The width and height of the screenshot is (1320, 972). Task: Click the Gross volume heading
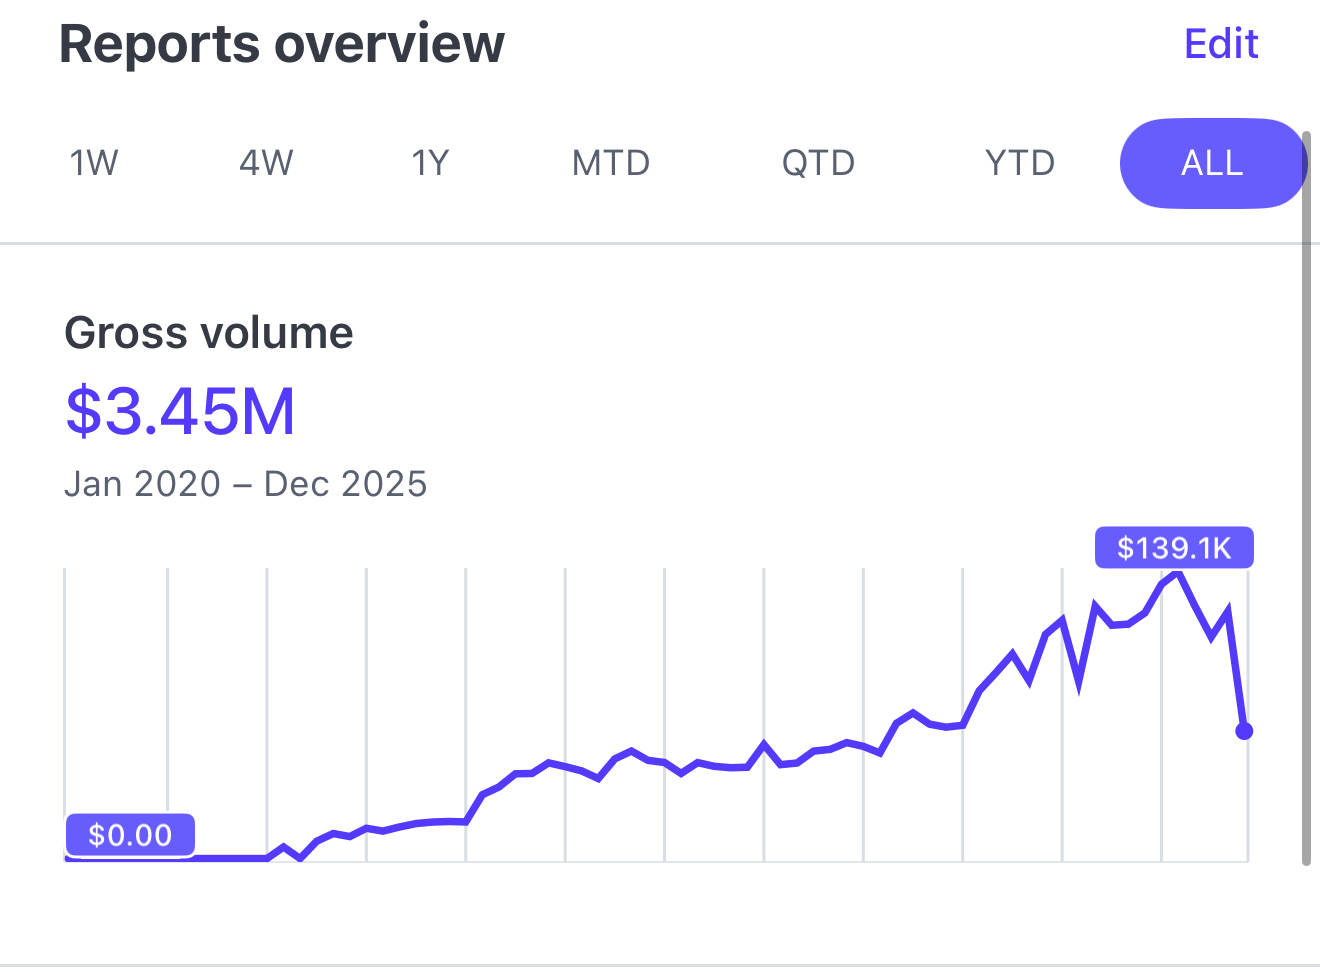tap(209, 333)
